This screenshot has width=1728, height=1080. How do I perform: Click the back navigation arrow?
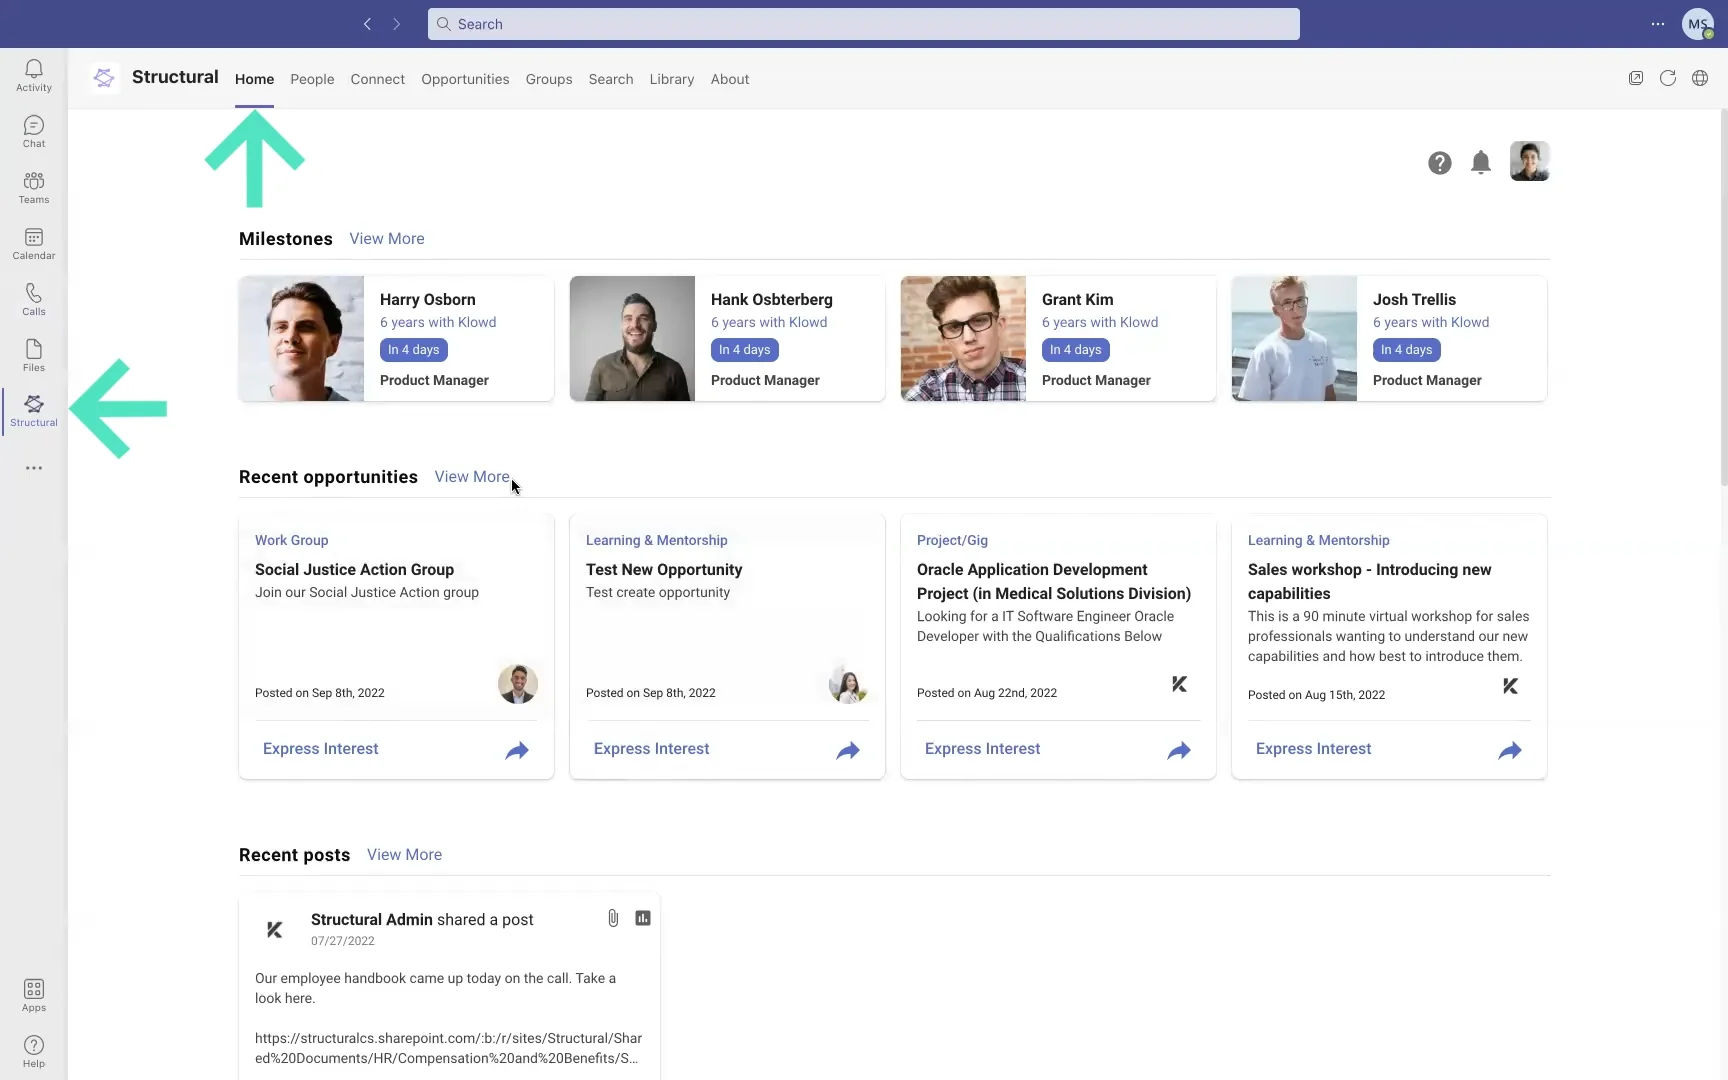368,24
